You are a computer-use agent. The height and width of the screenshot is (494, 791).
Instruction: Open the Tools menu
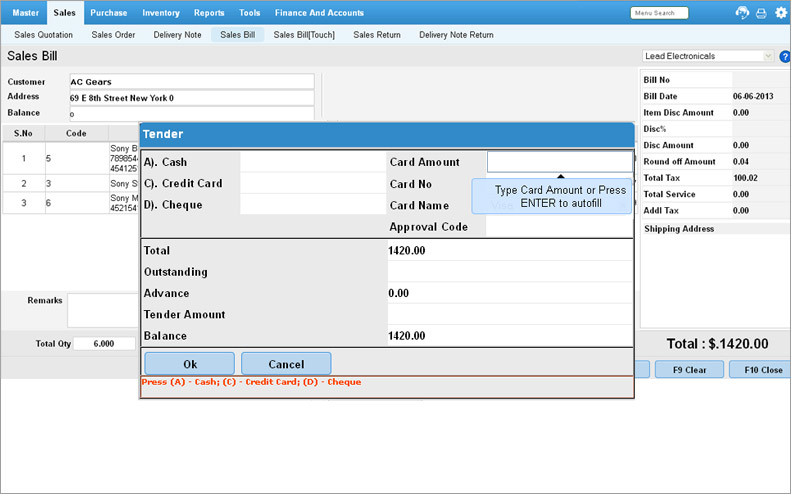pyautogui.click(x=250, y=13)
